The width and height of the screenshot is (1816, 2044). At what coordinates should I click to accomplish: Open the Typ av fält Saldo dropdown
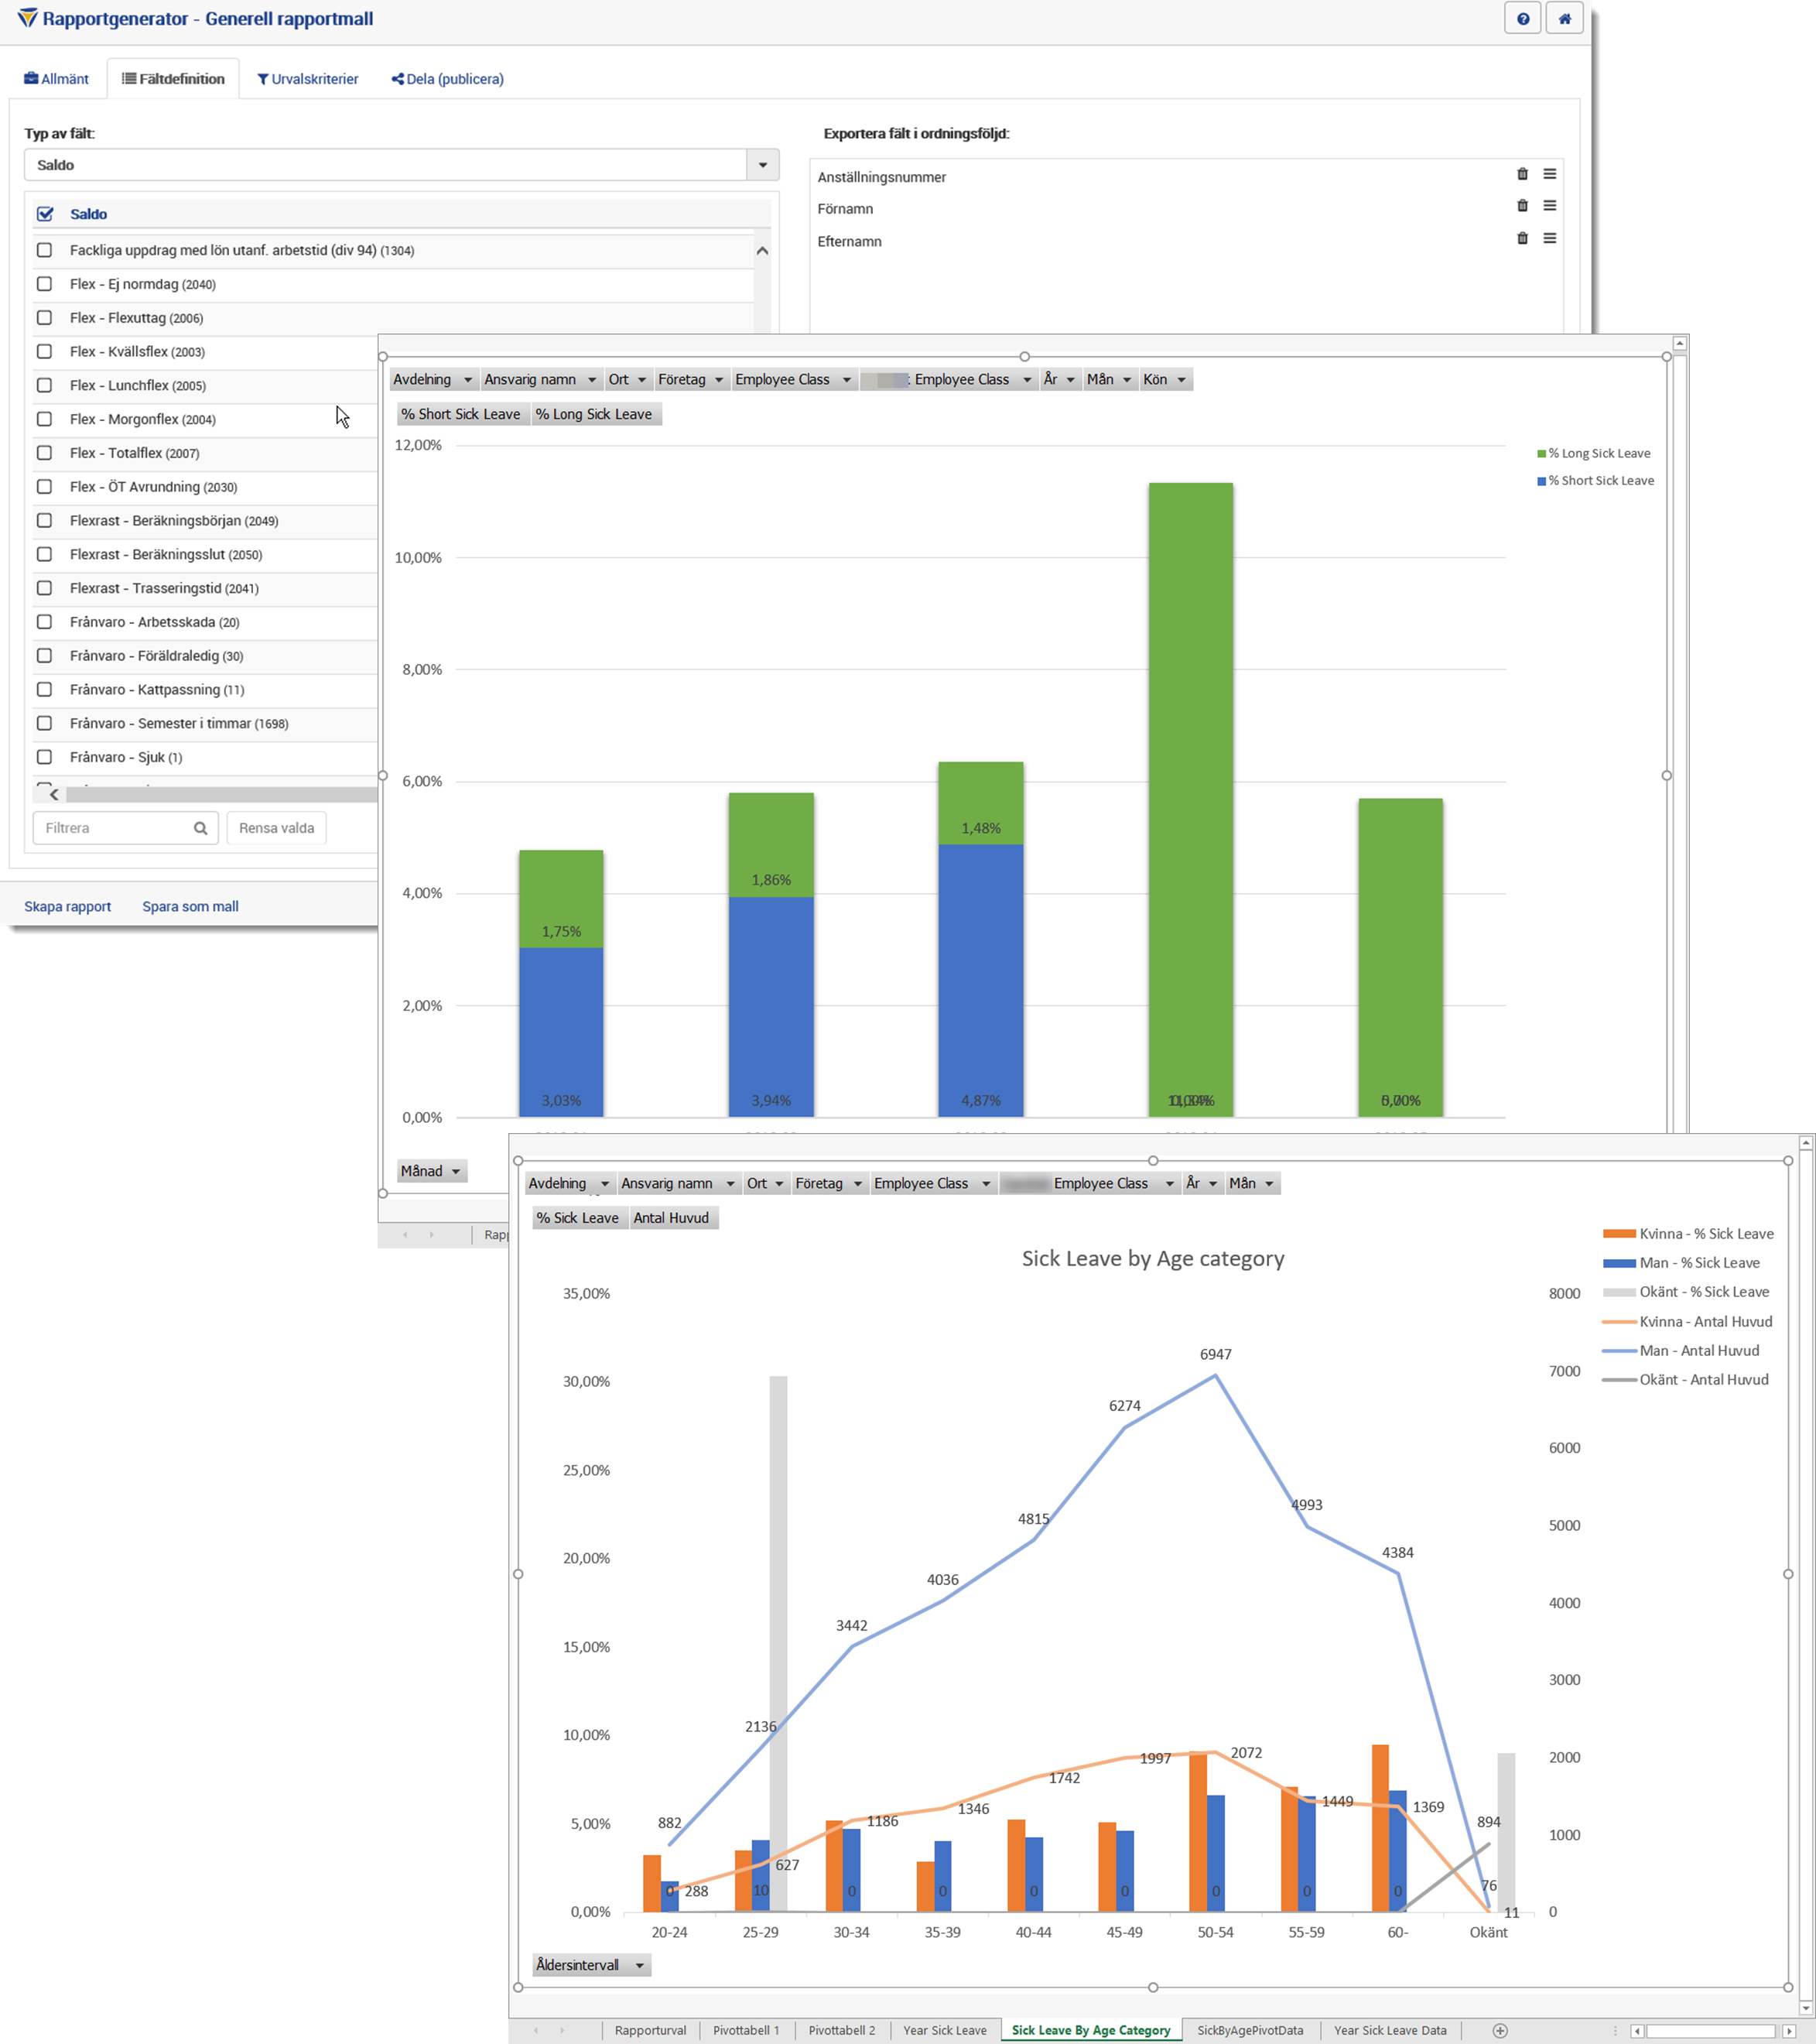[x=762, y=165]
